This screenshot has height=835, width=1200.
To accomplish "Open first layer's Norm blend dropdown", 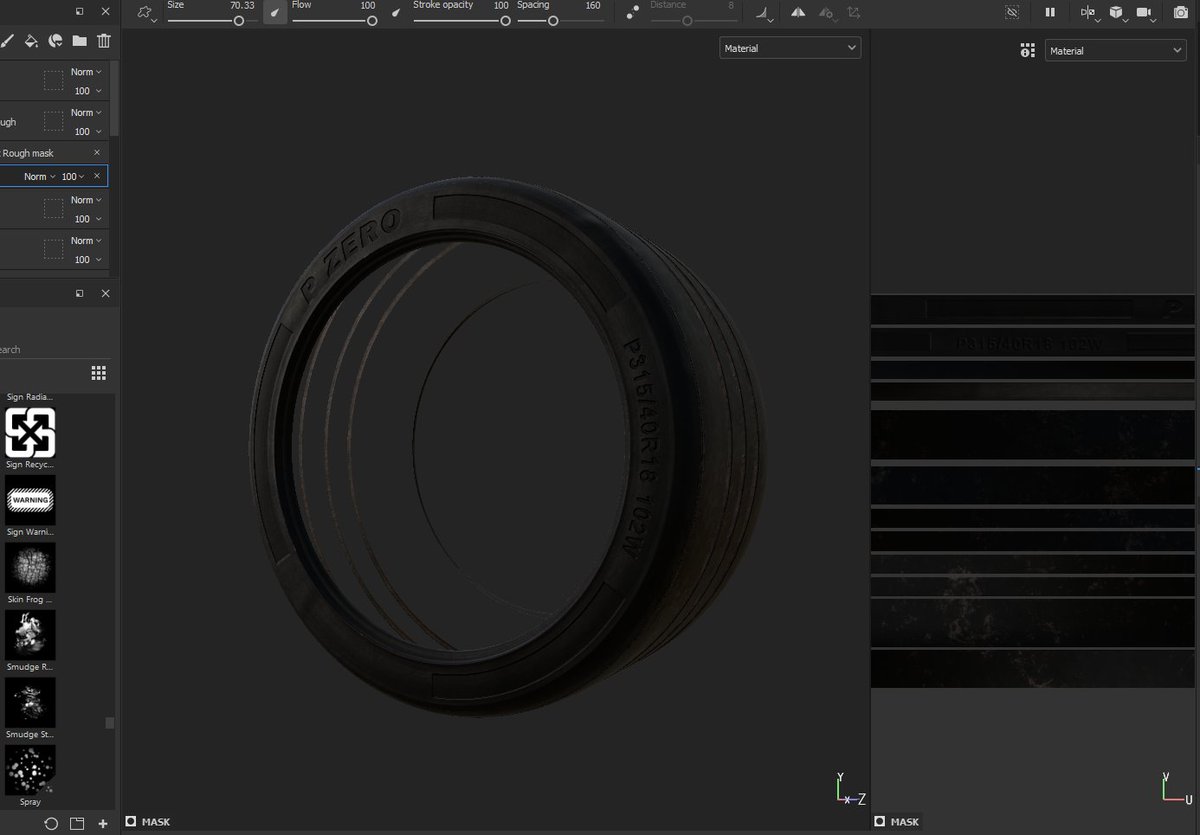I will (x=86, y=72).
